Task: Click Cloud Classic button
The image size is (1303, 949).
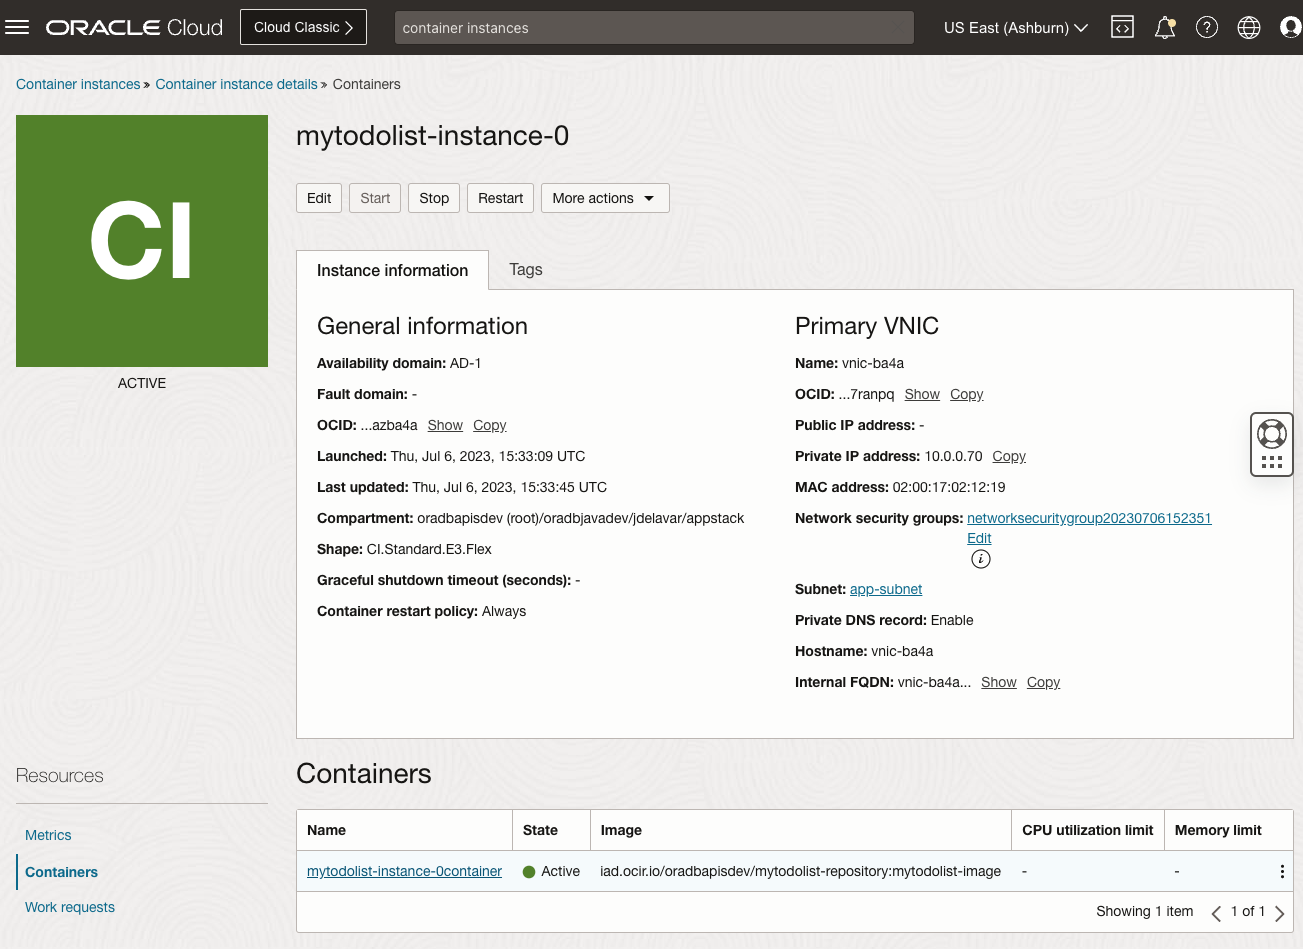Action: click(x=303, y=27)
